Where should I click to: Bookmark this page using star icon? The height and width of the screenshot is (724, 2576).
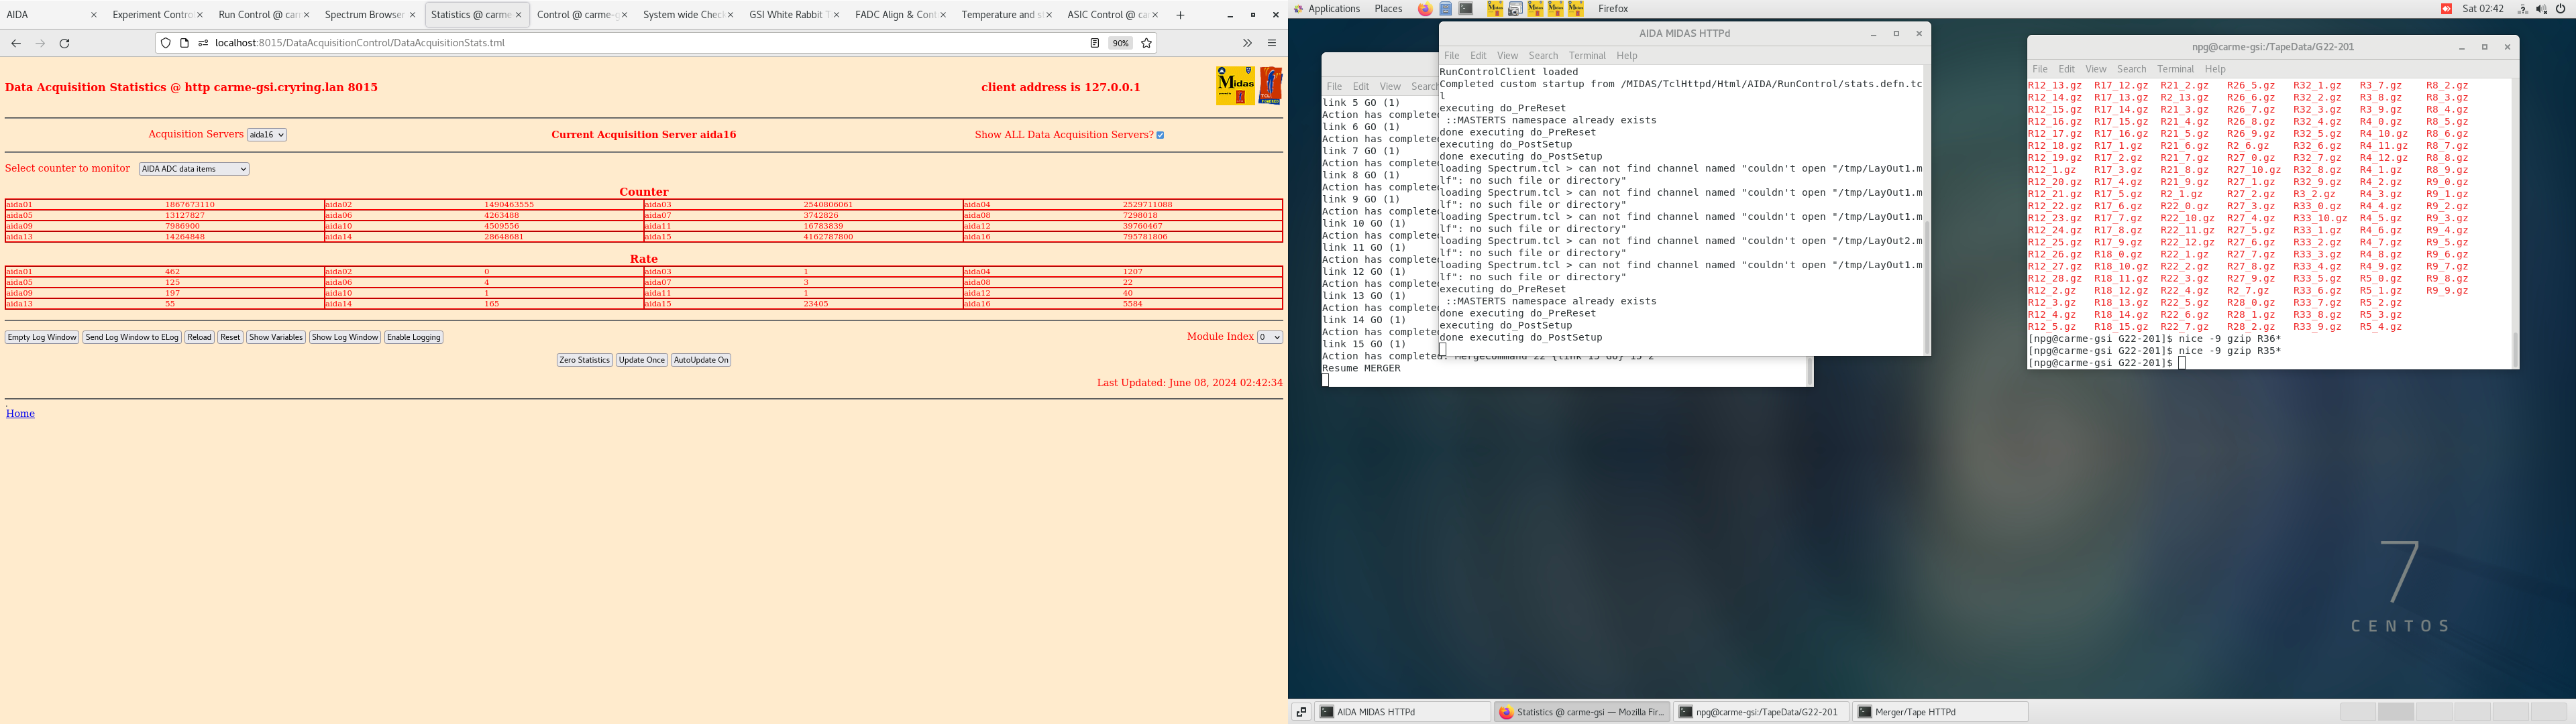[1147, 43]
